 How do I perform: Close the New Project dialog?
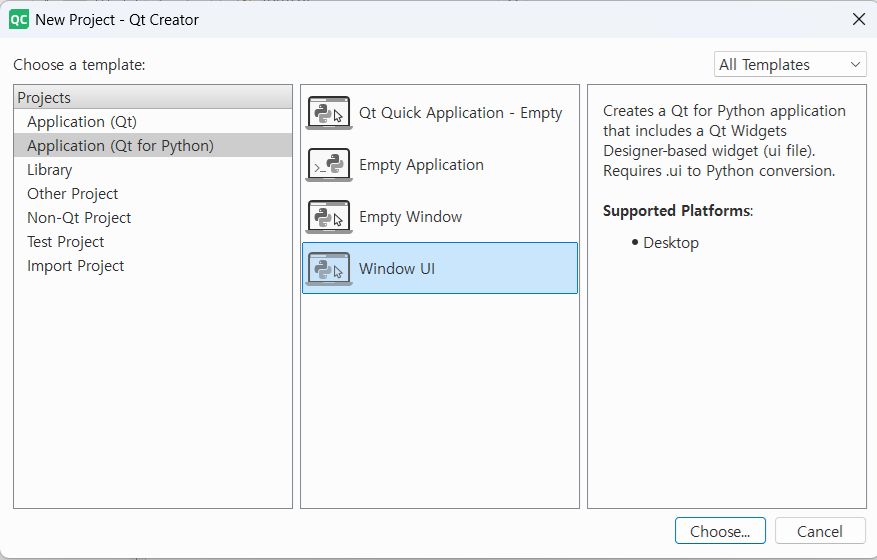[x=859, y=20]
